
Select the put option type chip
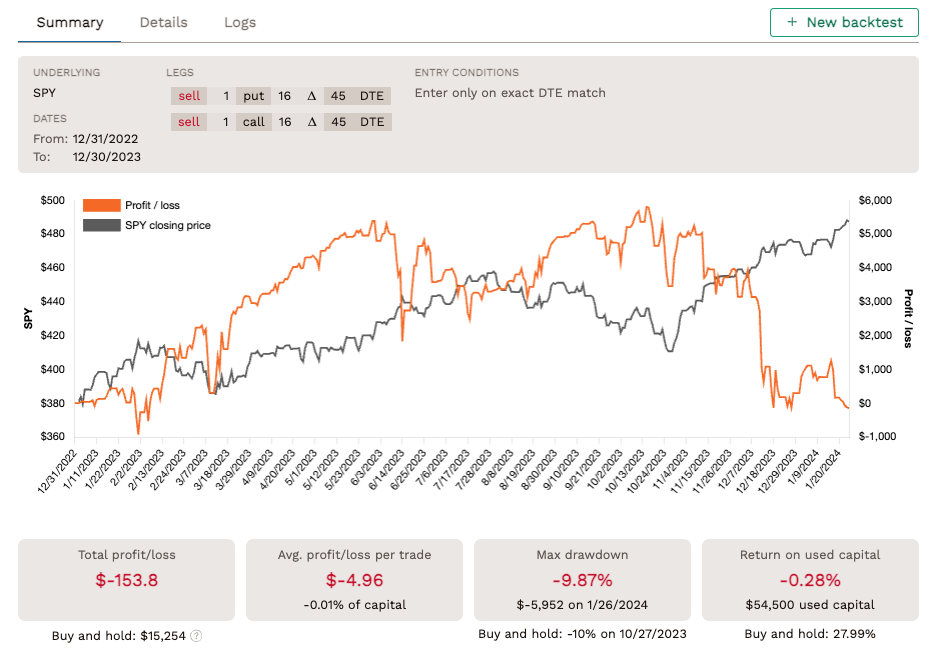tap(254, 96)
